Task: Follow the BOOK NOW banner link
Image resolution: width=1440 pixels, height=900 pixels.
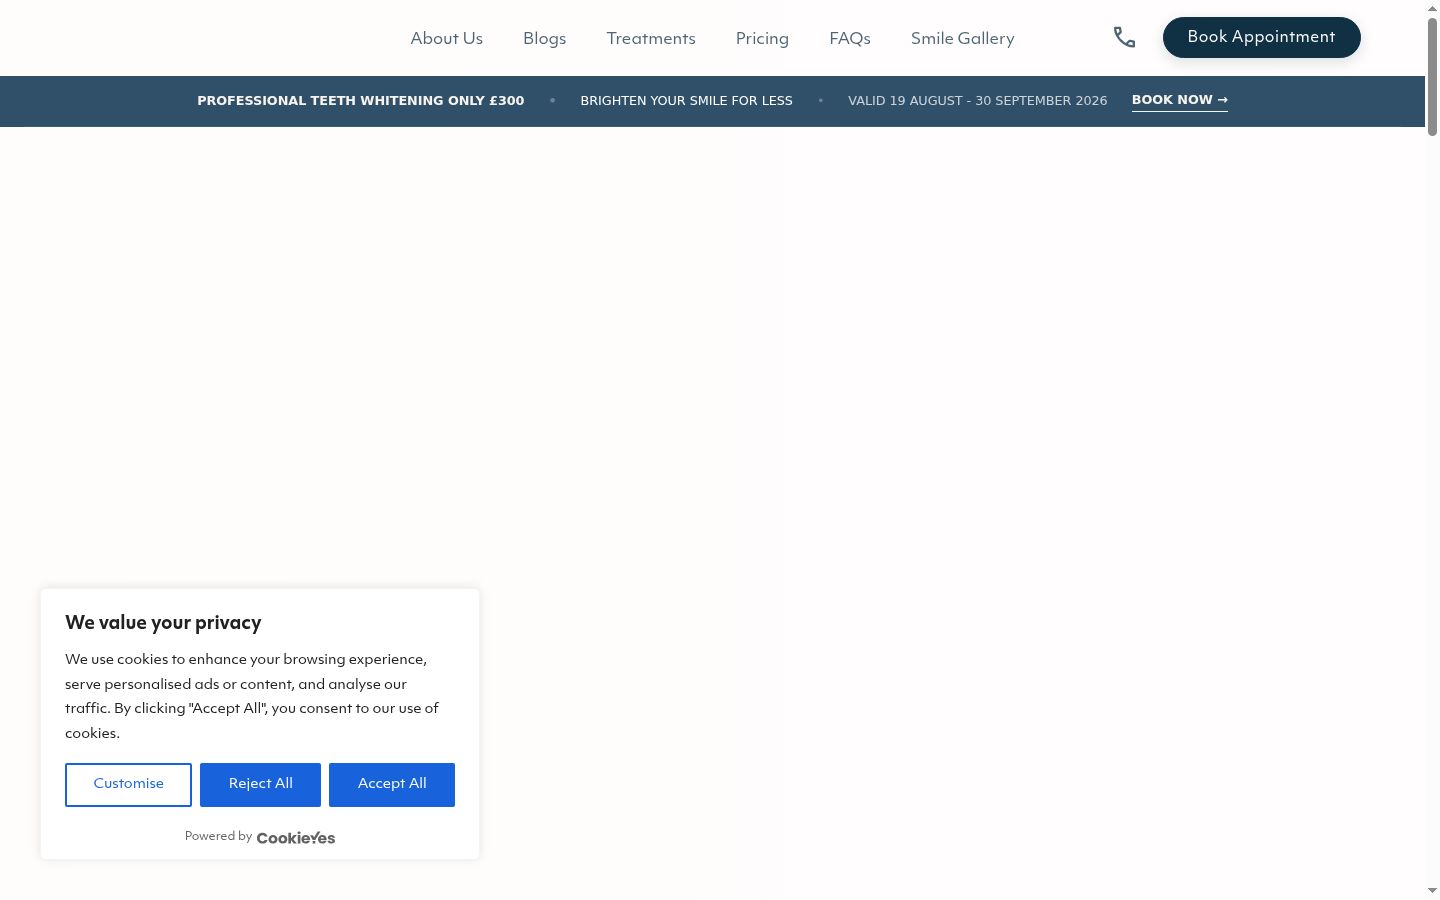Action: pyautogui.click(x=1179, y=100)
